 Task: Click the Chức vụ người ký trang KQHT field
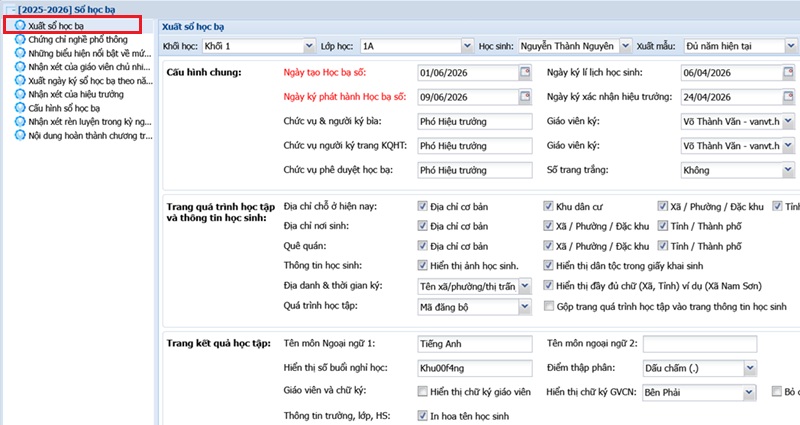click(474, 146)
